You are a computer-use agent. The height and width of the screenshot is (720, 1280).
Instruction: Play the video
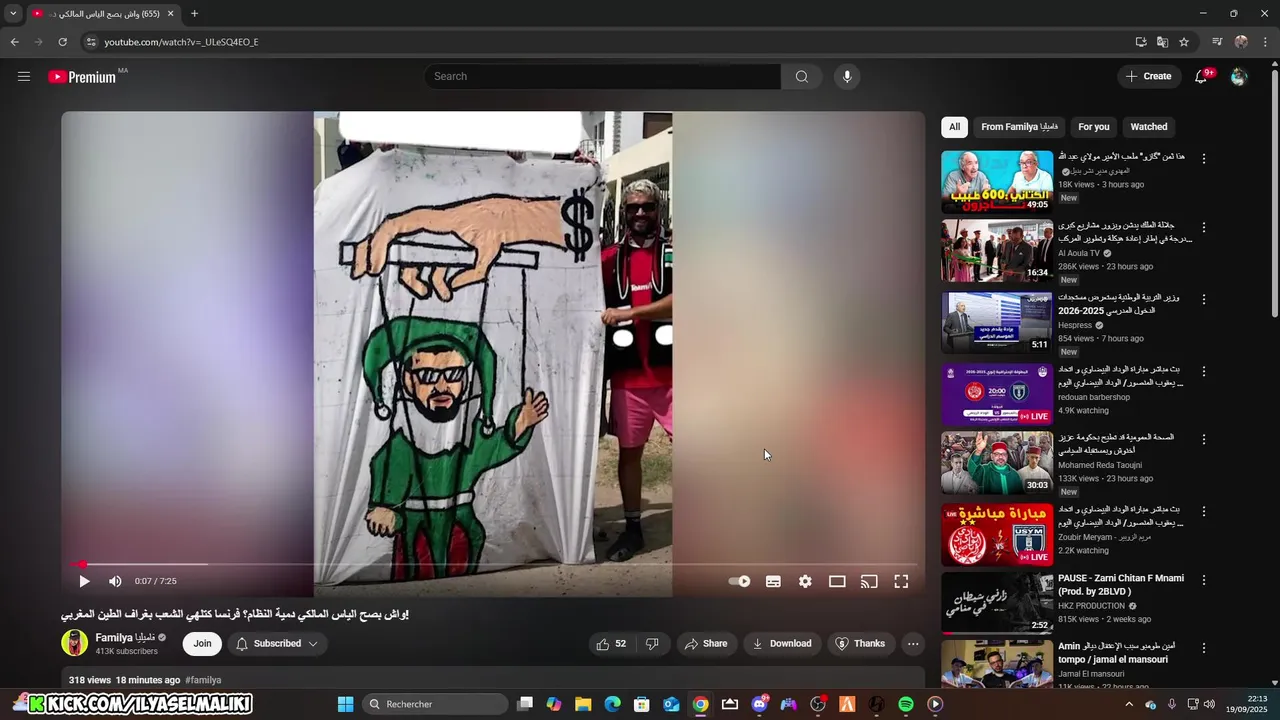coord(84,581)
